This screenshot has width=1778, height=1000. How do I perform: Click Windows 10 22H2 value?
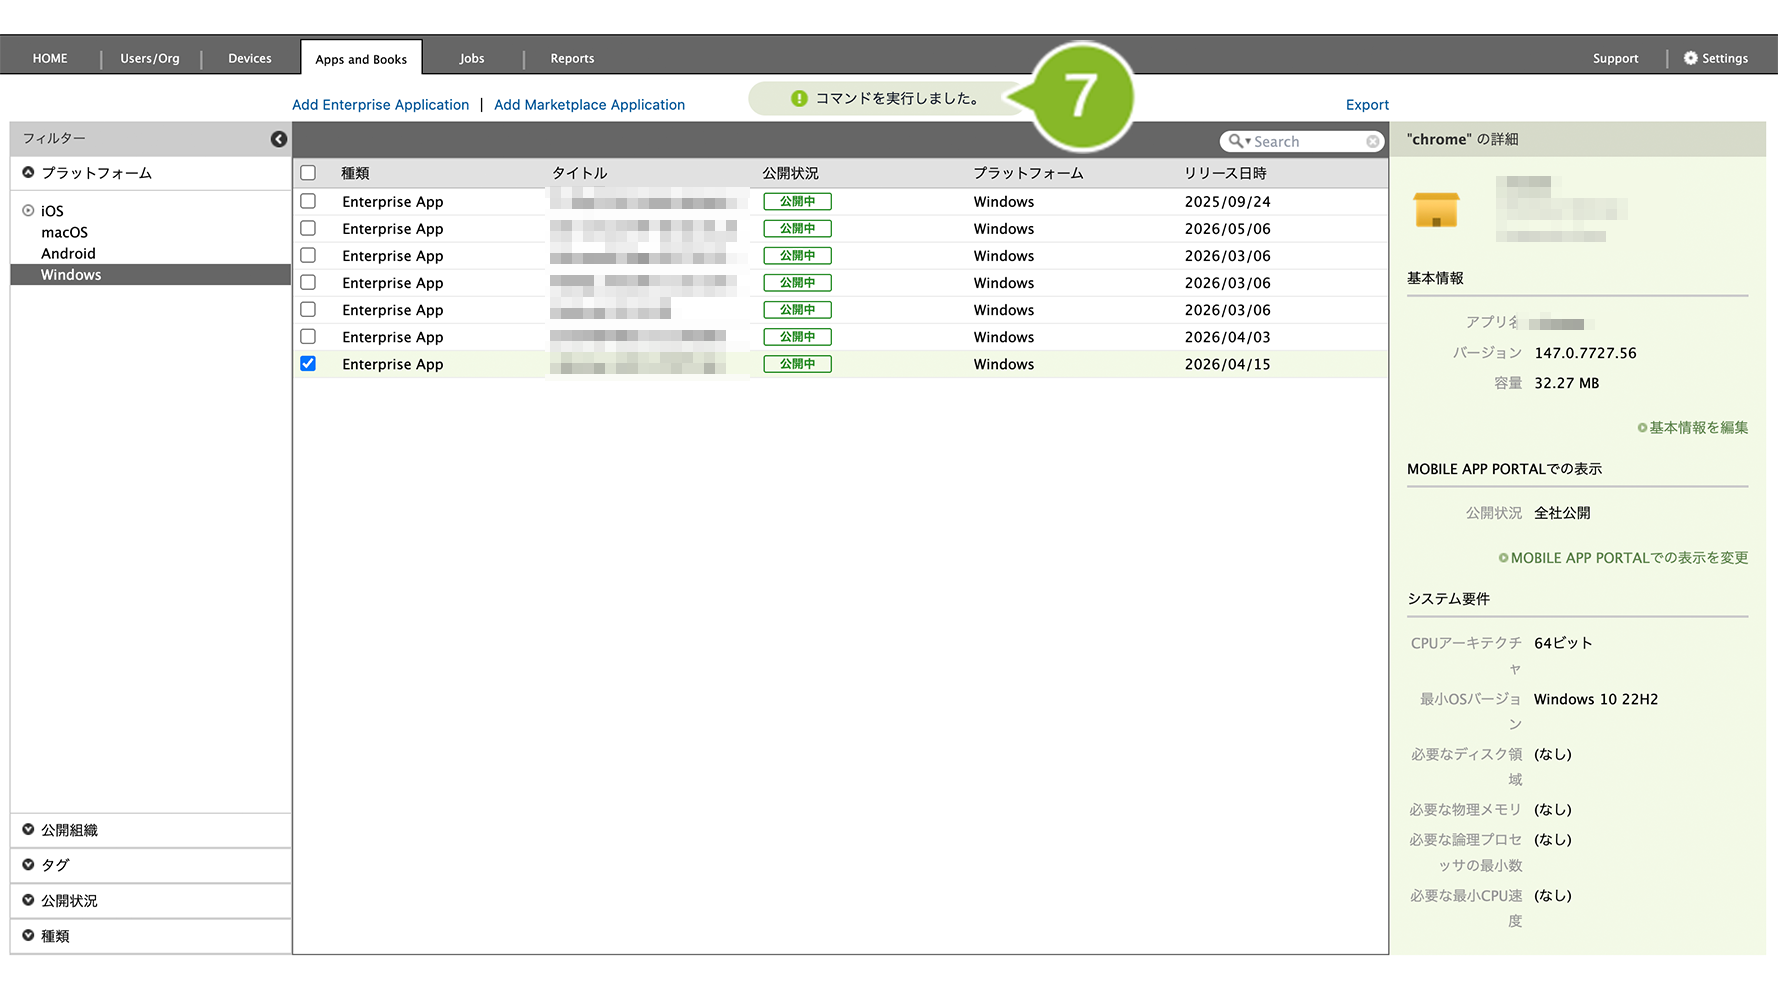(x=1595, y=699)
